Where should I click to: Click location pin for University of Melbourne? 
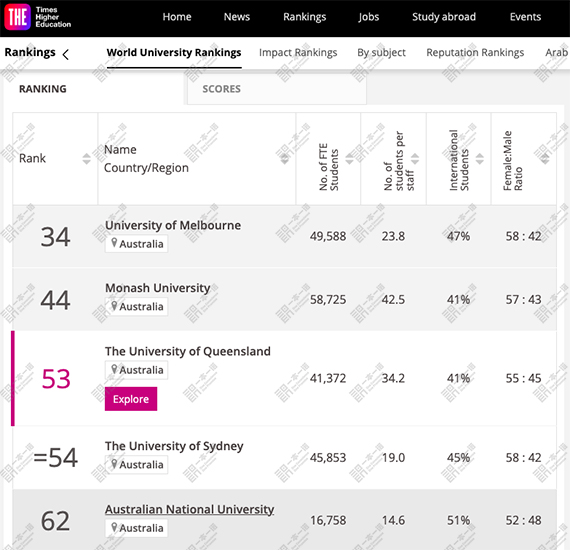114,243
